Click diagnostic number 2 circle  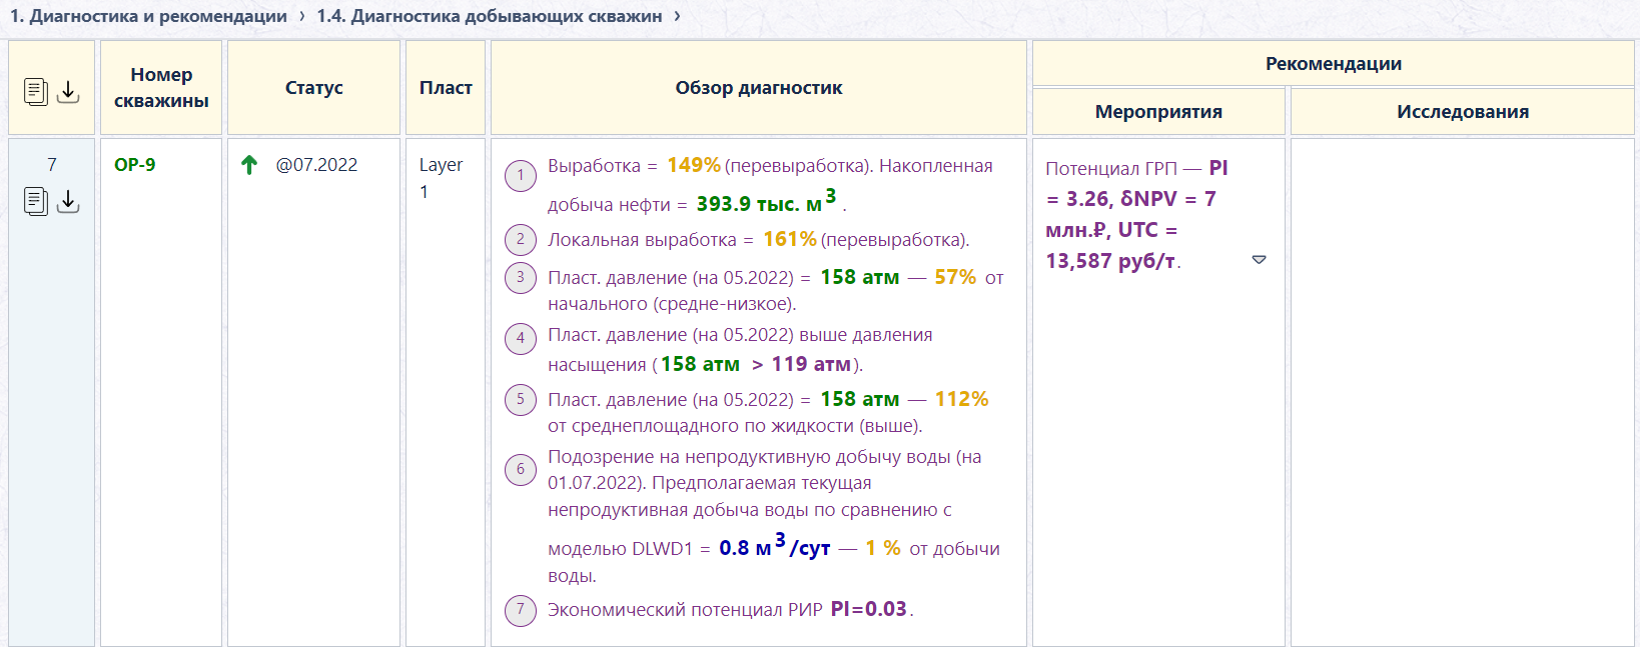pos(520,240)
